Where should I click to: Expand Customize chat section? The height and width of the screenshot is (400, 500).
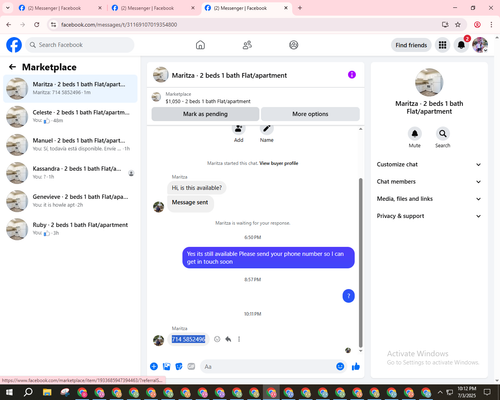429,164
